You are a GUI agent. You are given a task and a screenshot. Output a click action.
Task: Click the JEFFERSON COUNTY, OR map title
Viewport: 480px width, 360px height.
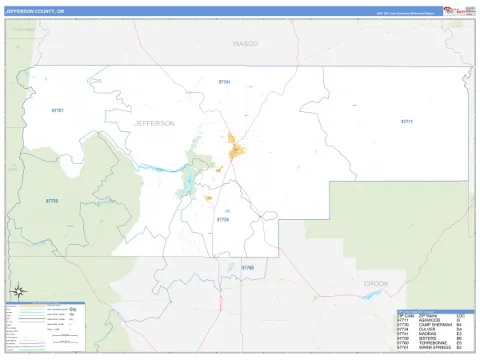click(x=35, y=11)
